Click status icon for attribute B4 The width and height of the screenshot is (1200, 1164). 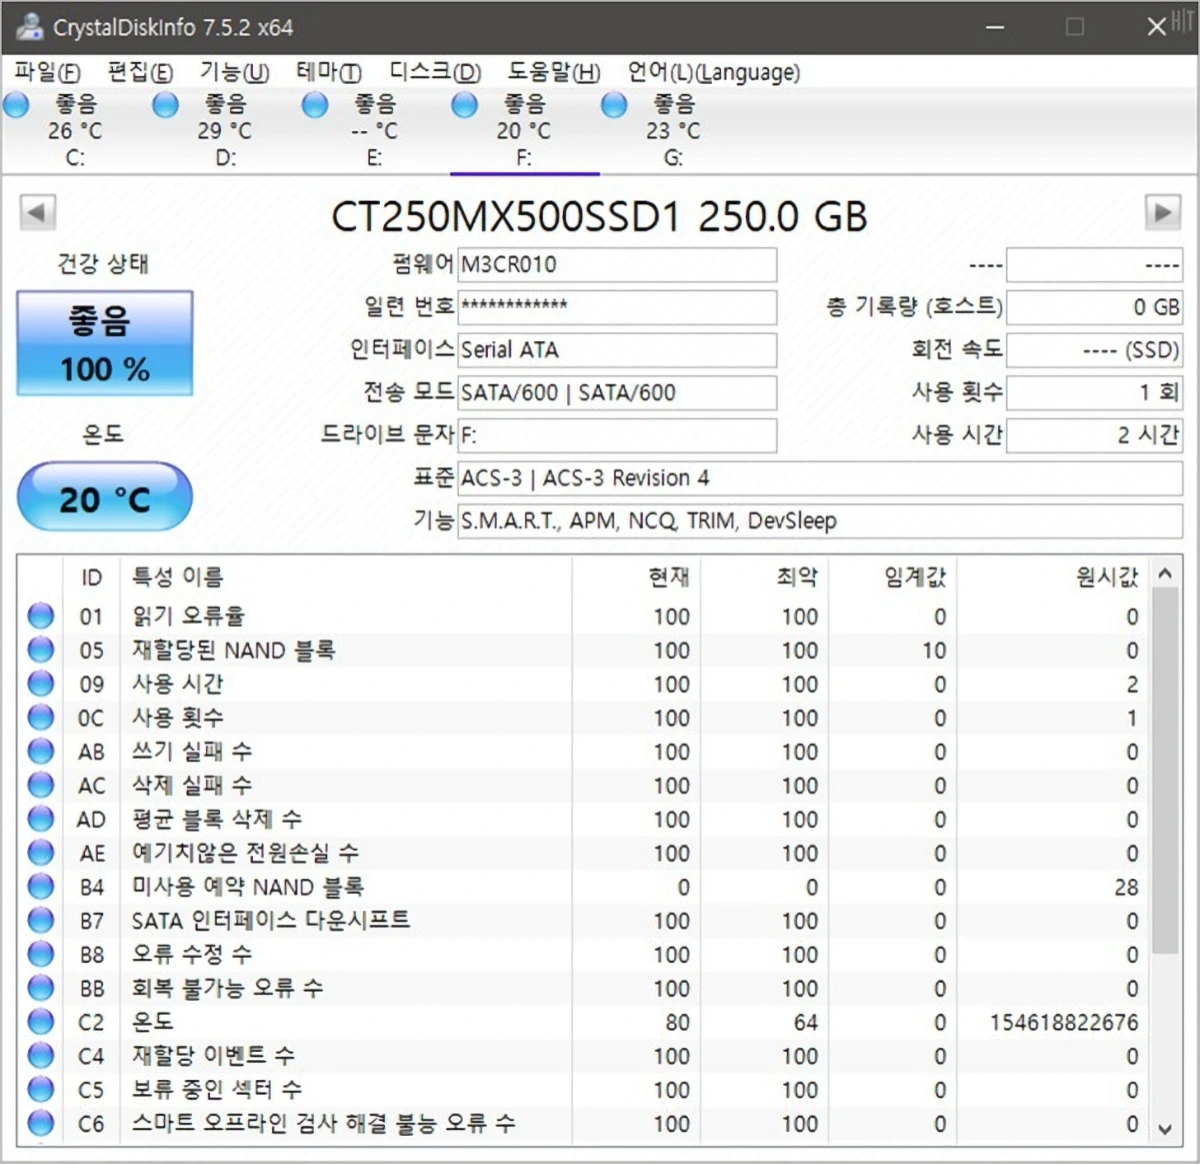click(41, 887)
